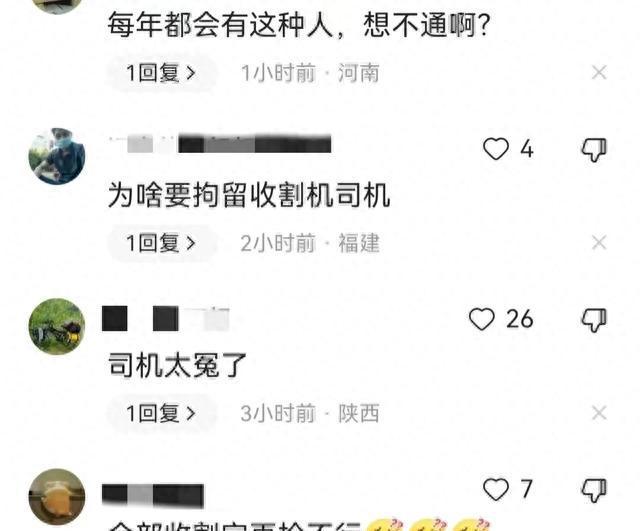Select comment text 每年都会有这种人
This screenshot has width=640, height=531.
pyautogui.click(x=221, y=25)
